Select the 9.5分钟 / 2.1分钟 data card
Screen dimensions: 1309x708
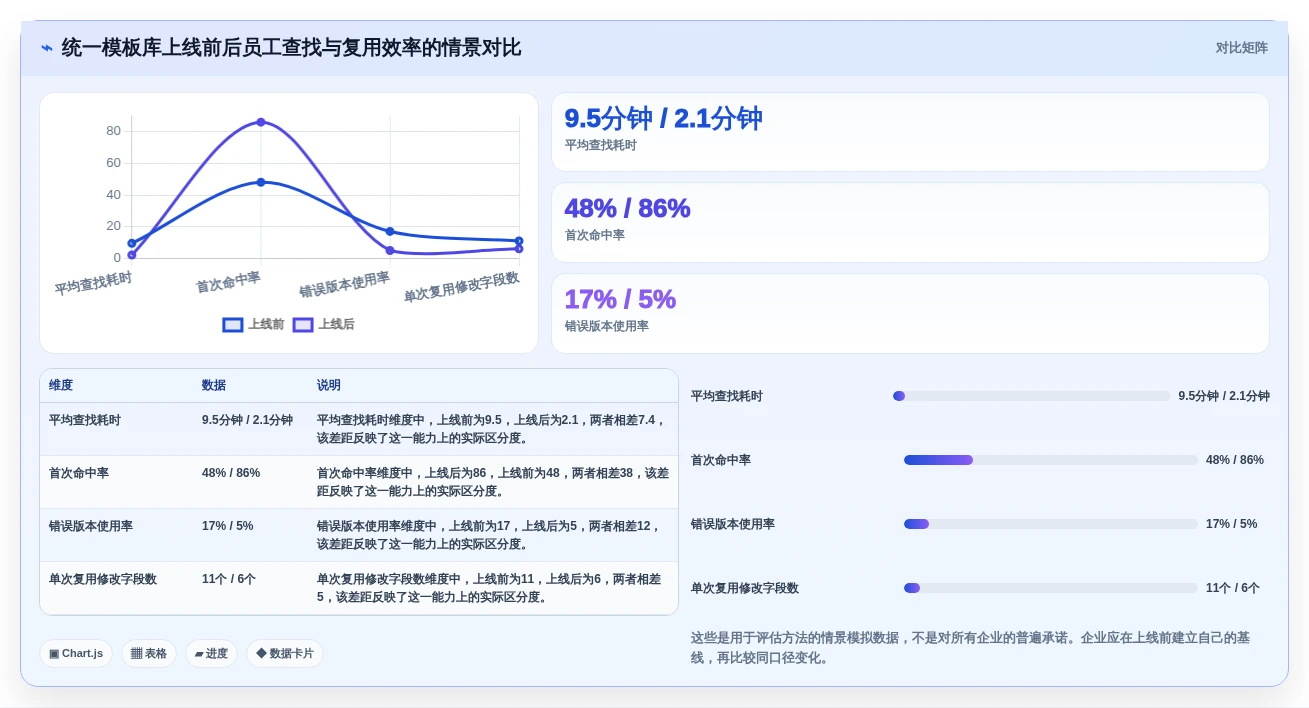(910, 132)
